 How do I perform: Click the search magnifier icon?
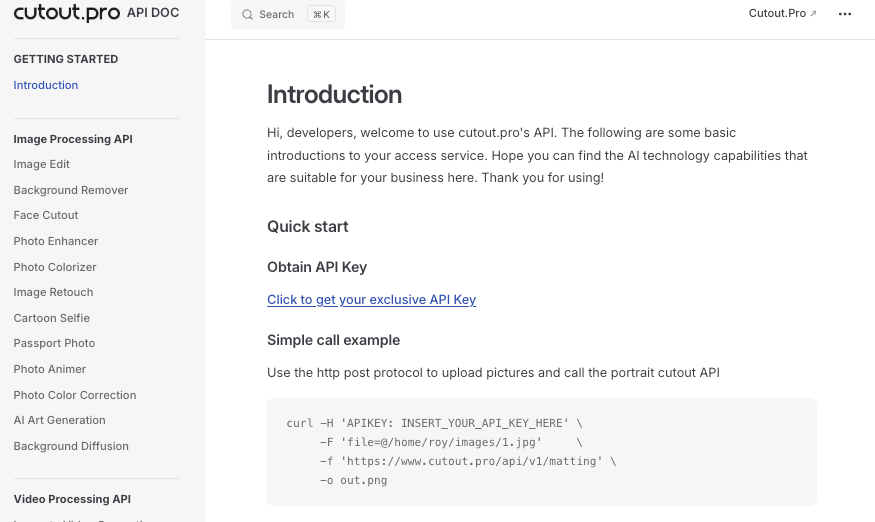pyautogui.click(x=247, y=15)
